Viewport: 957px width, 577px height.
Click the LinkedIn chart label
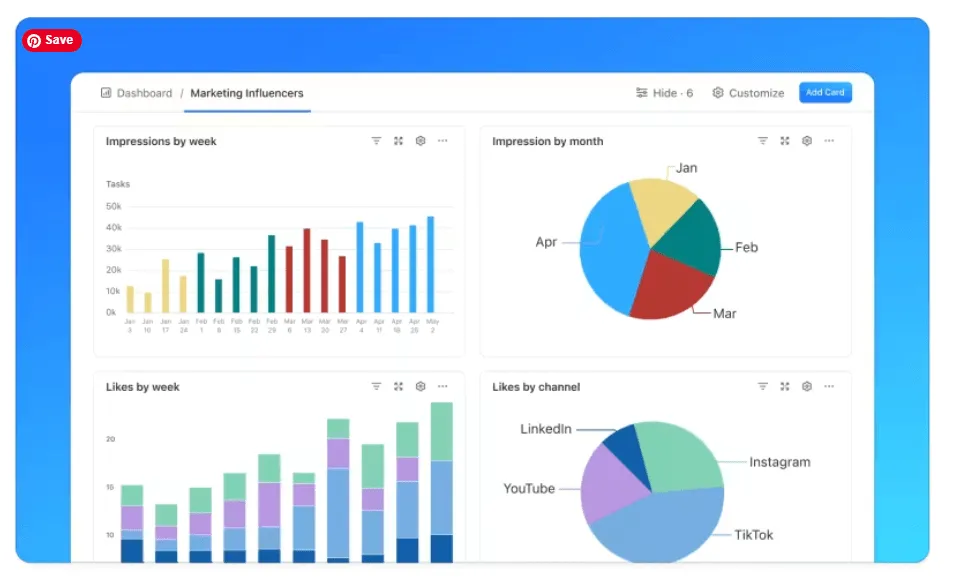click(546, 429)
